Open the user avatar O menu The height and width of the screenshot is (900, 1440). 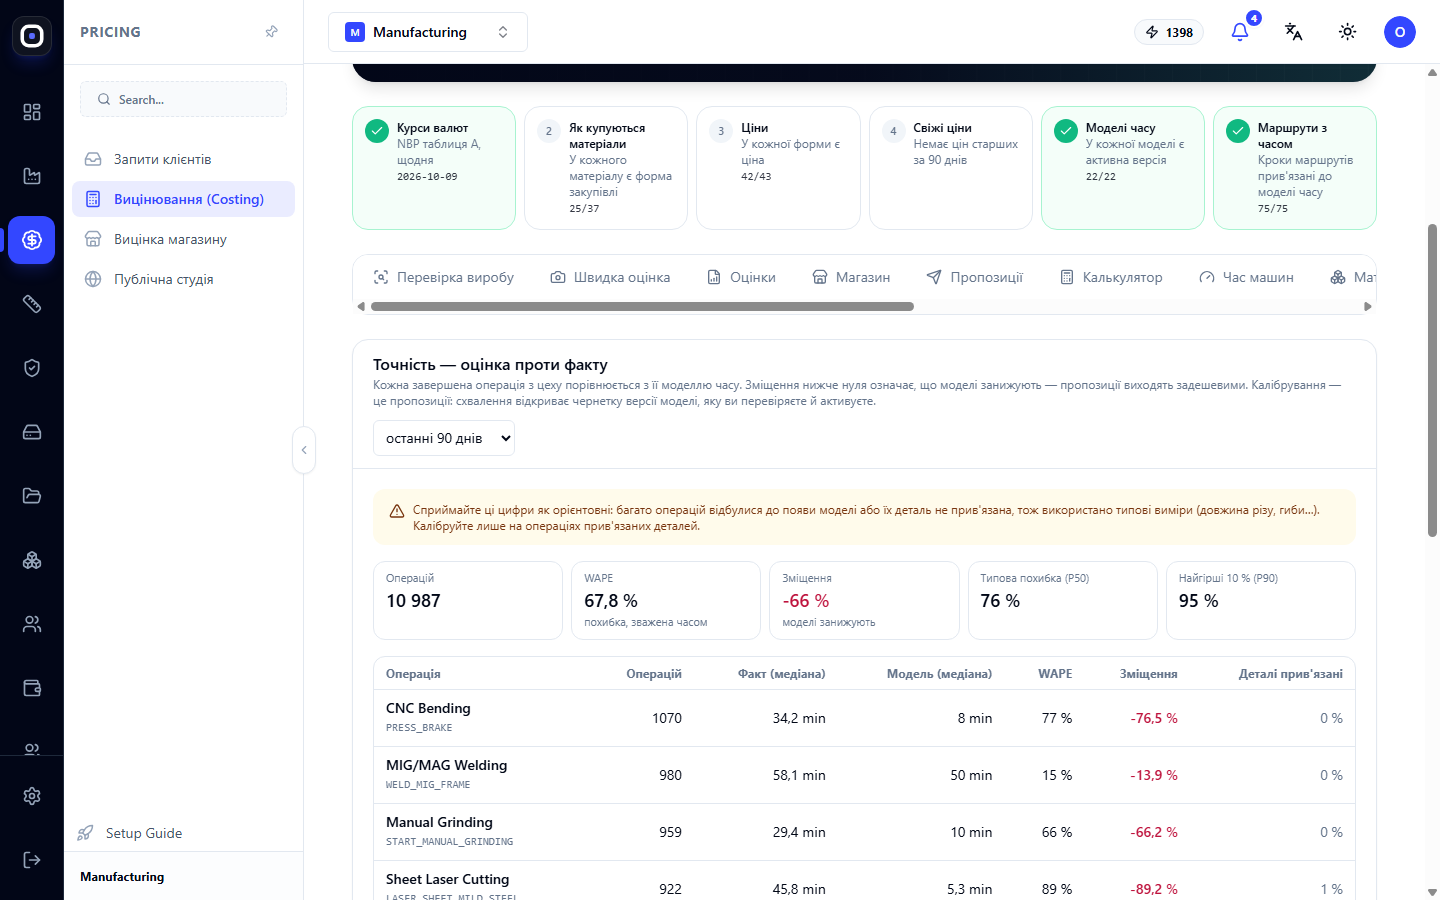coord(1400,32)
